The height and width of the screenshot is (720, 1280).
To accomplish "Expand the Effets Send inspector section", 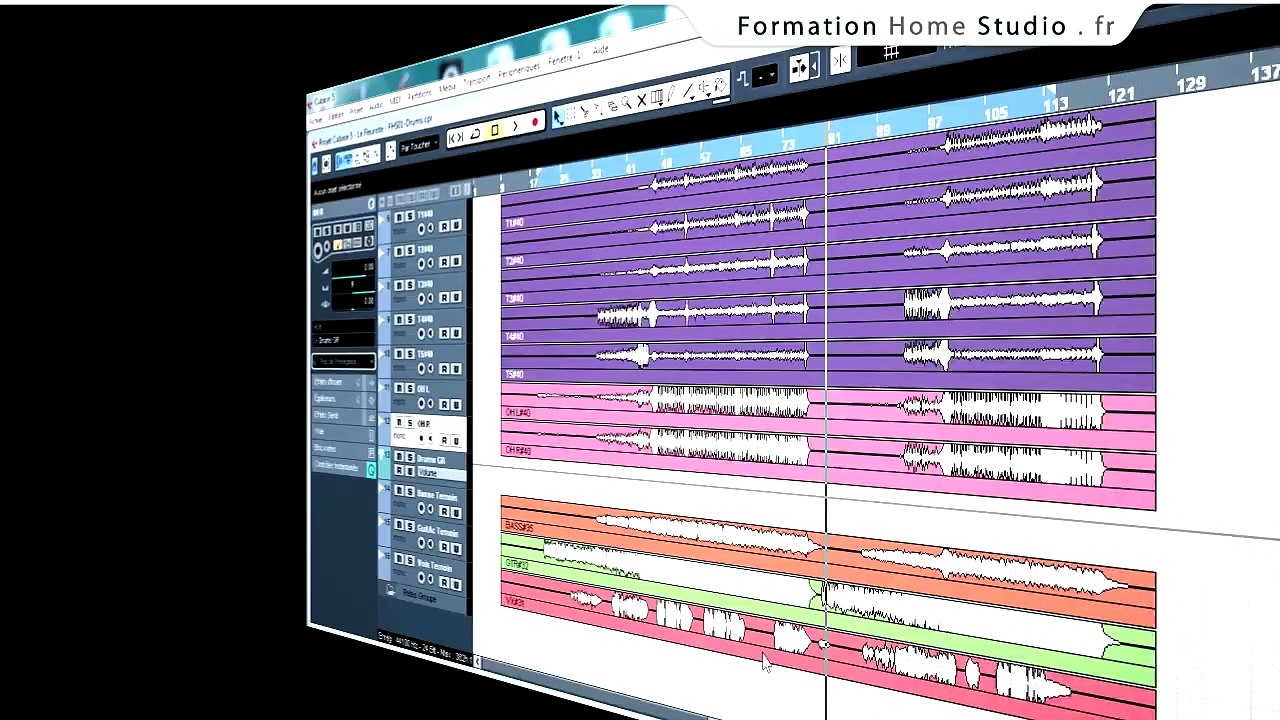I will [x=343, y=416].
